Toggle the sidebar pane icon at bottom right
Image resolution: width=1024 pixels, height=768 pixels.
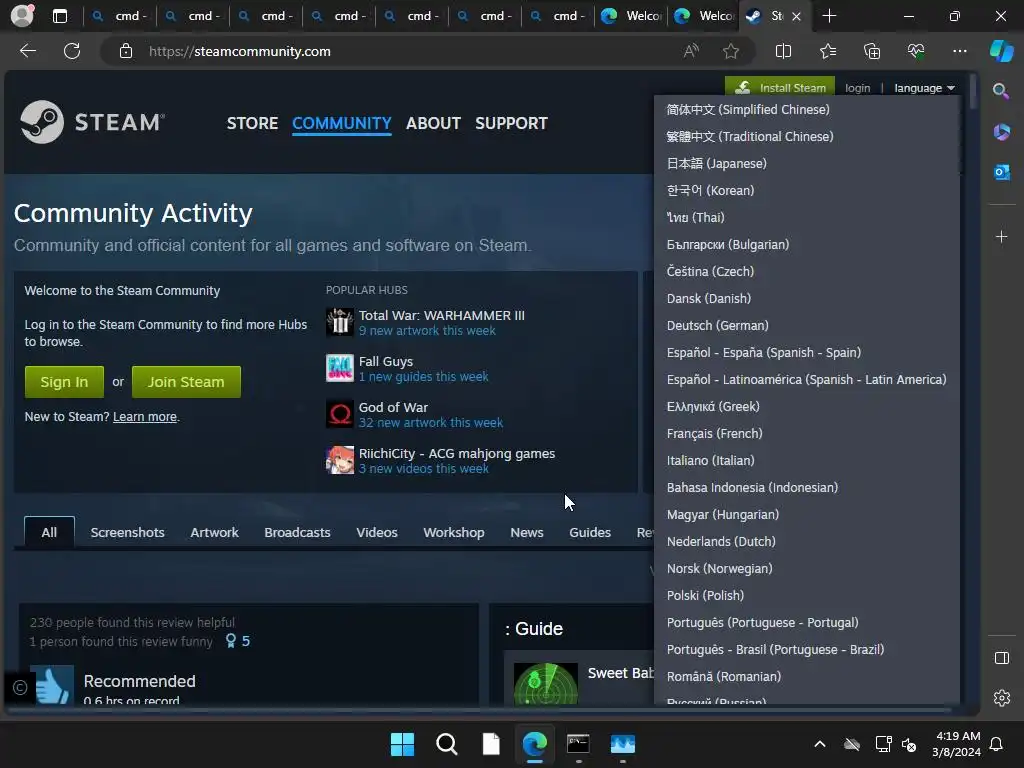coord(1001,658)
